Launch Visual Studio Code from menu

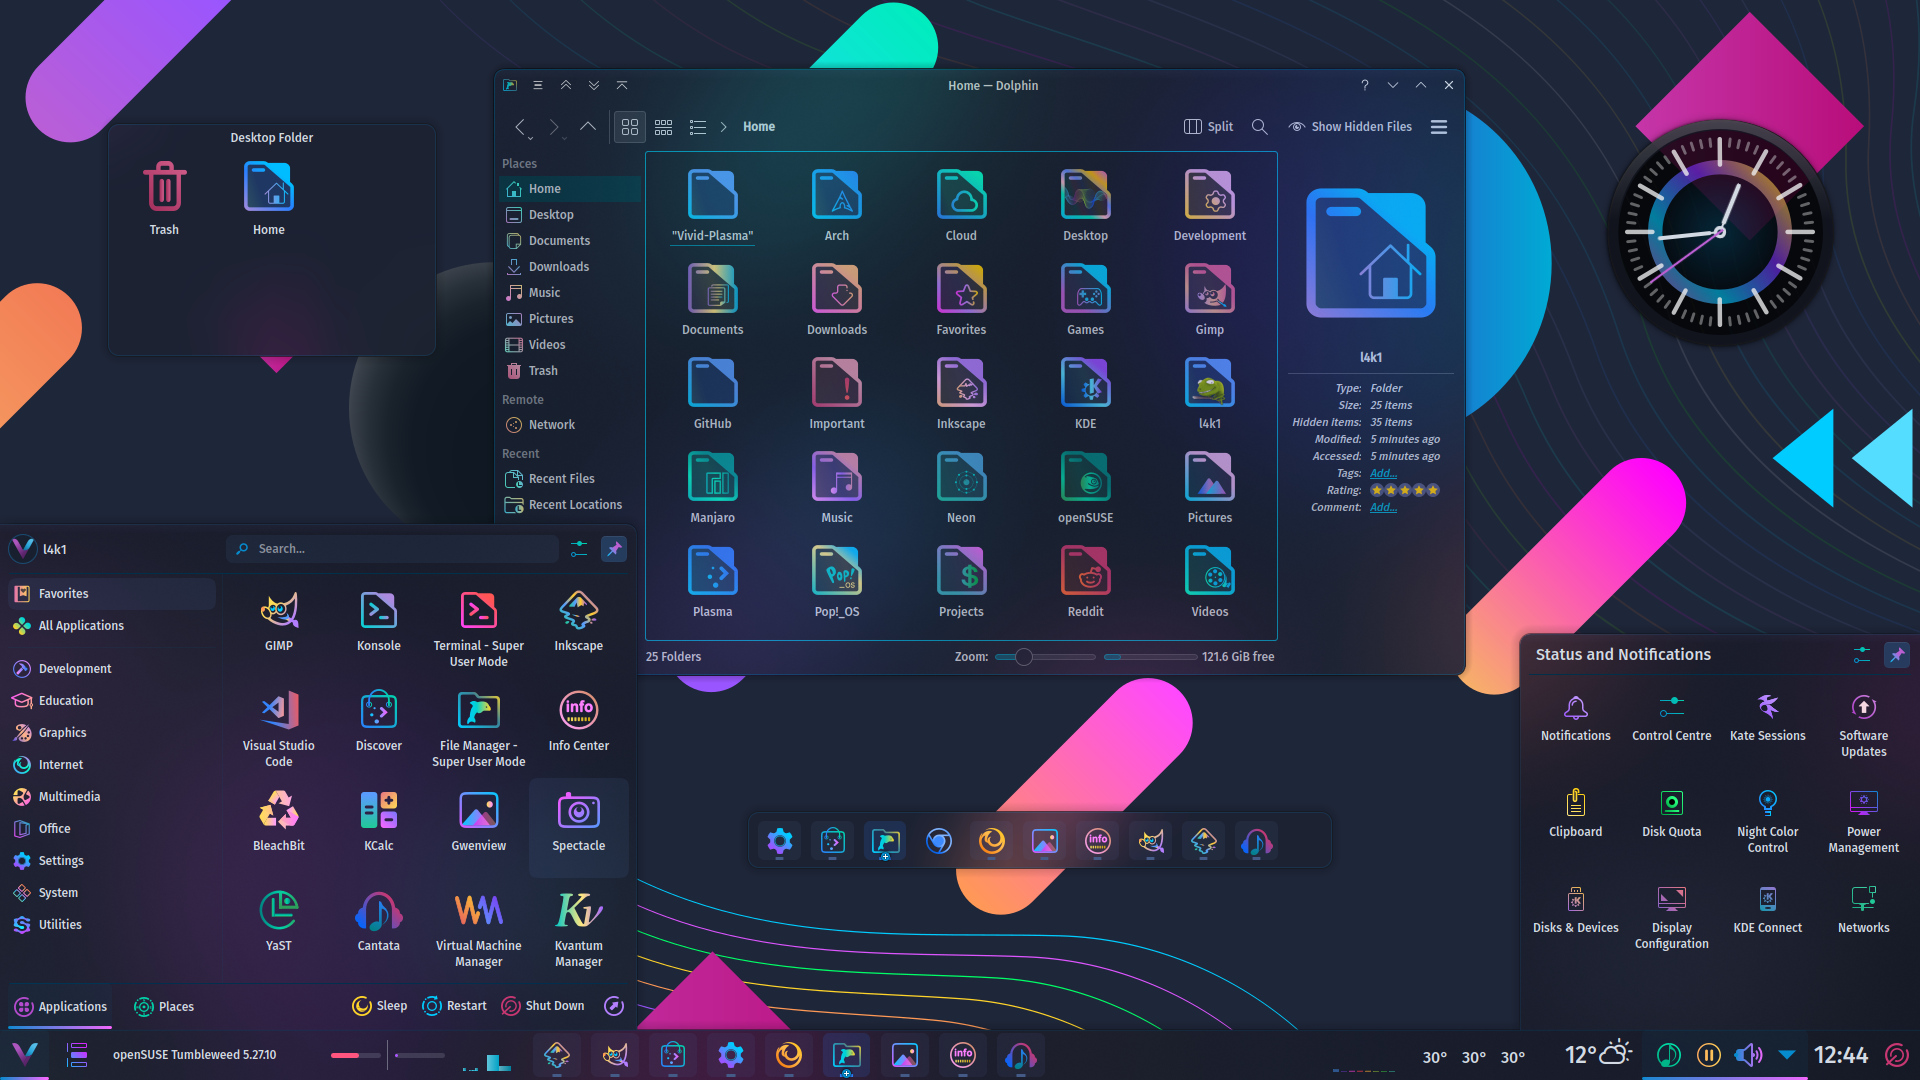point(279,728)
